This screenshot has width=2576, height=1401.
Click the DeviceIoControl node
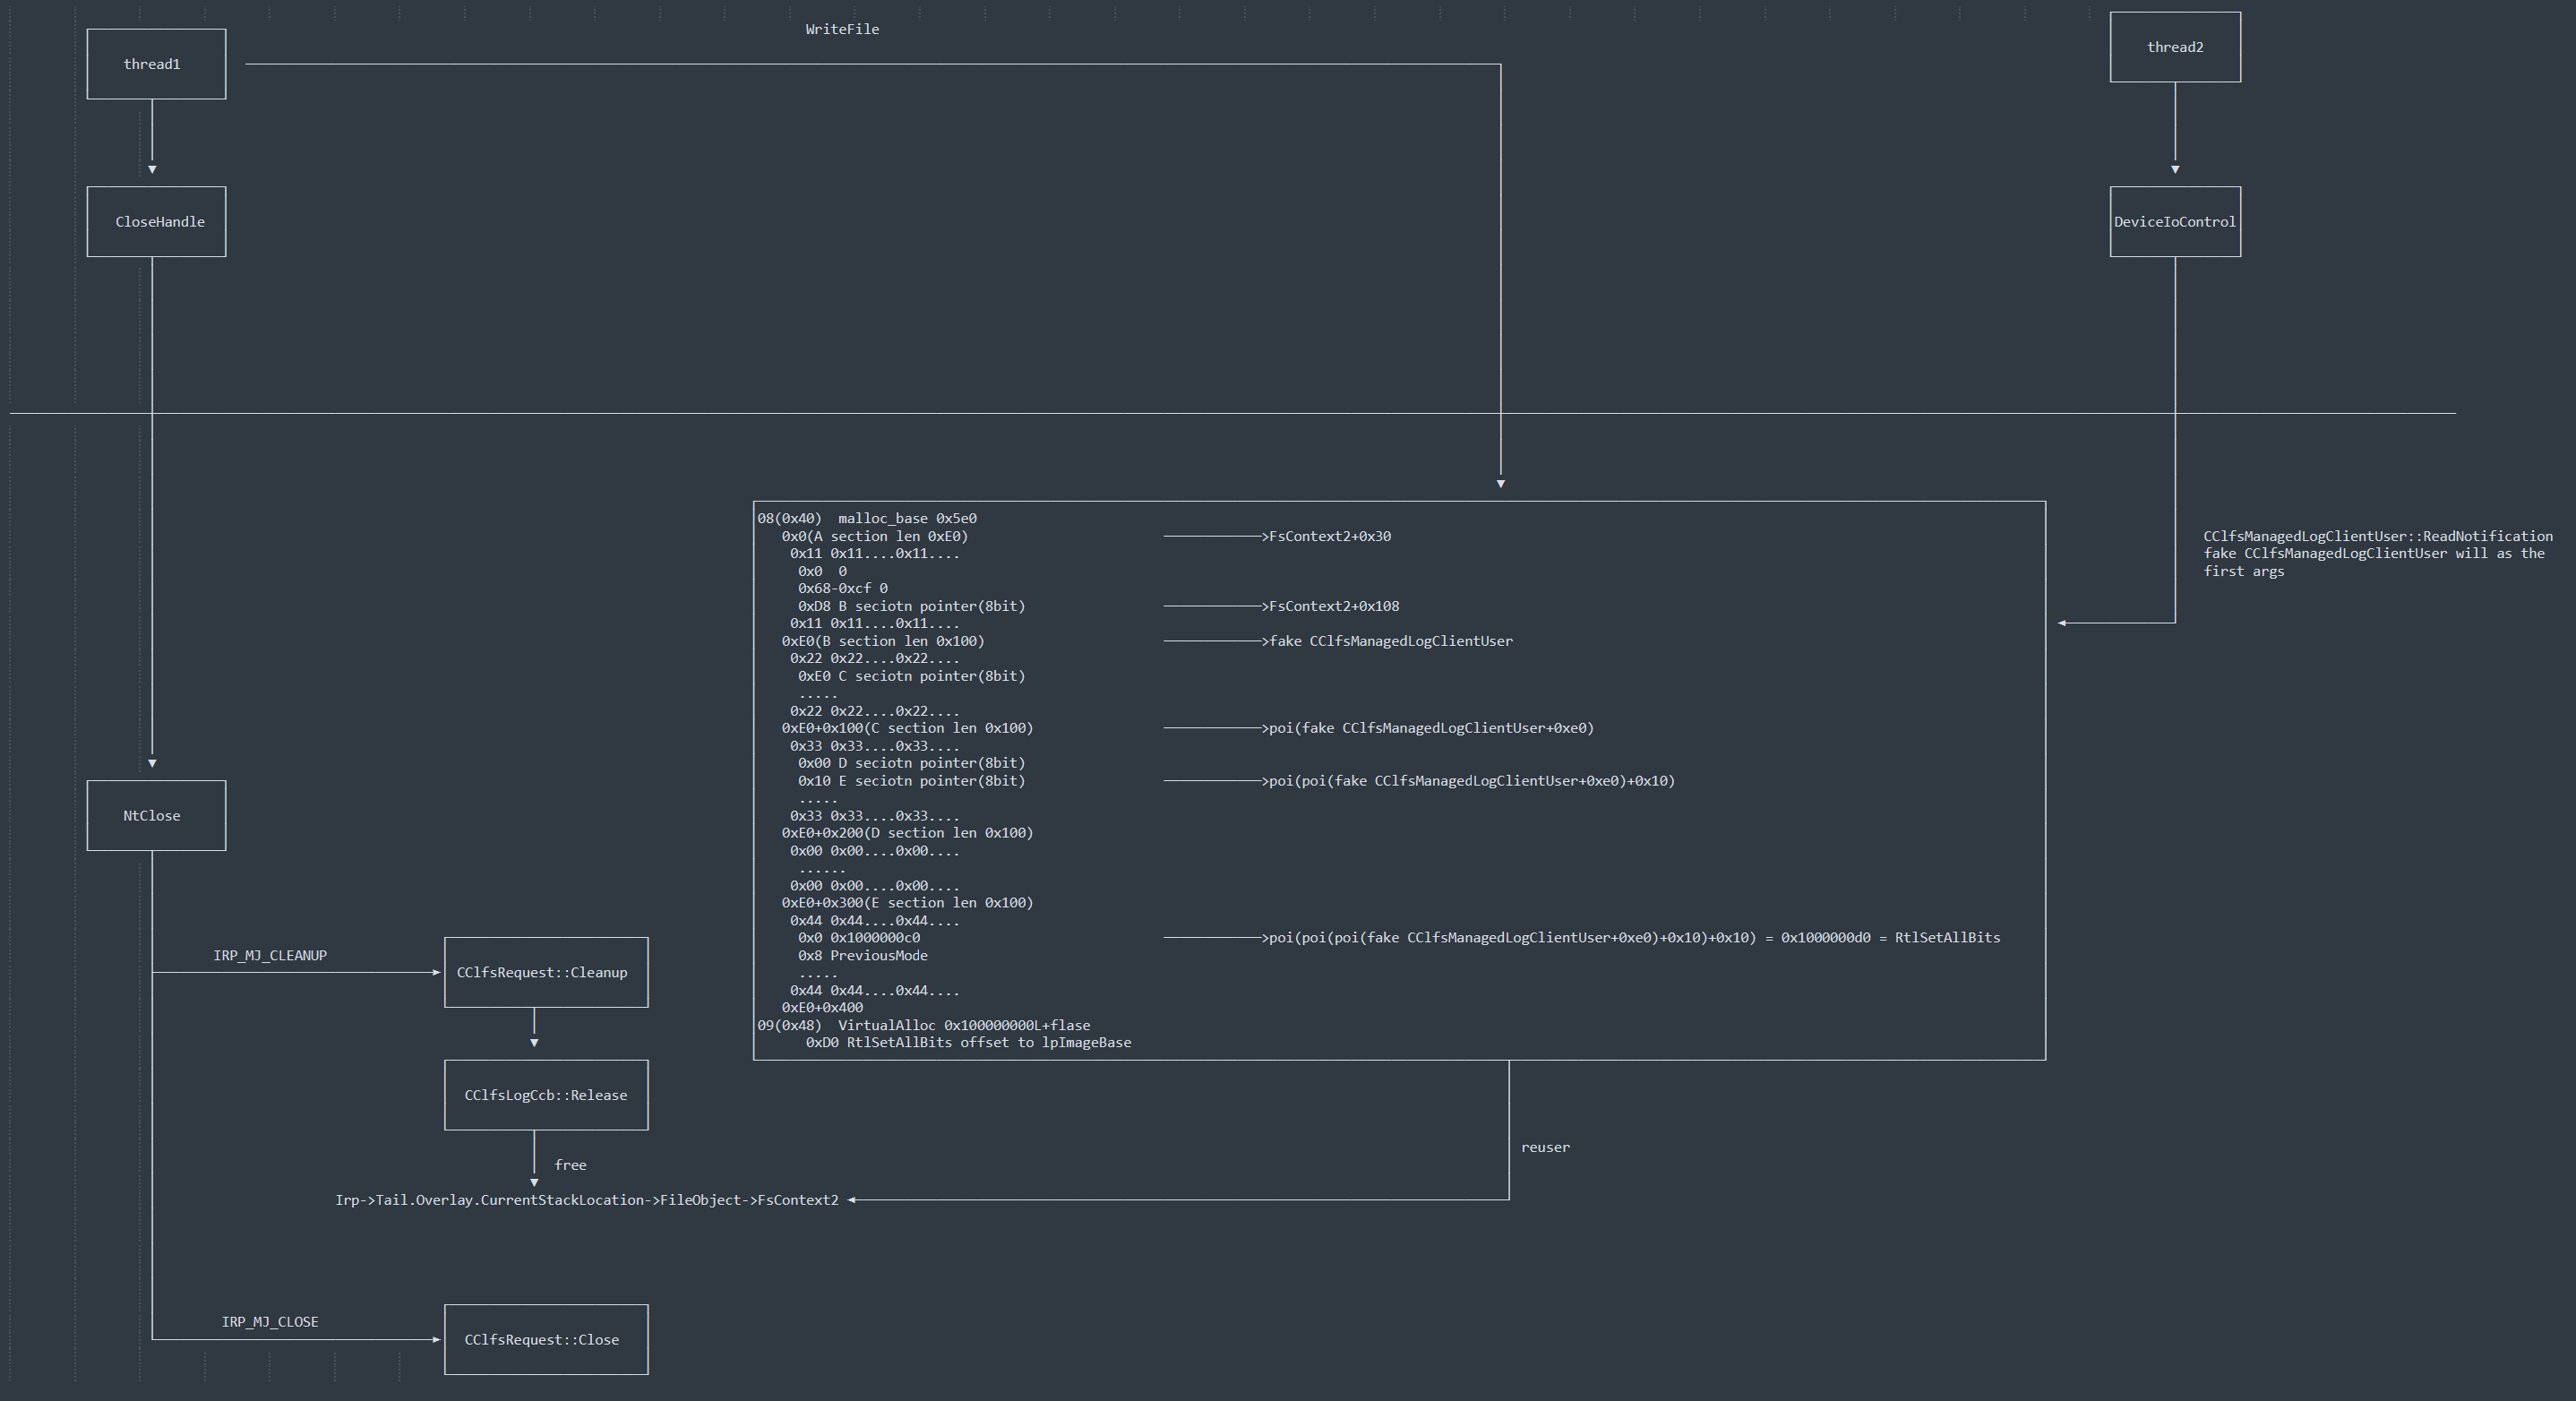2174,222
